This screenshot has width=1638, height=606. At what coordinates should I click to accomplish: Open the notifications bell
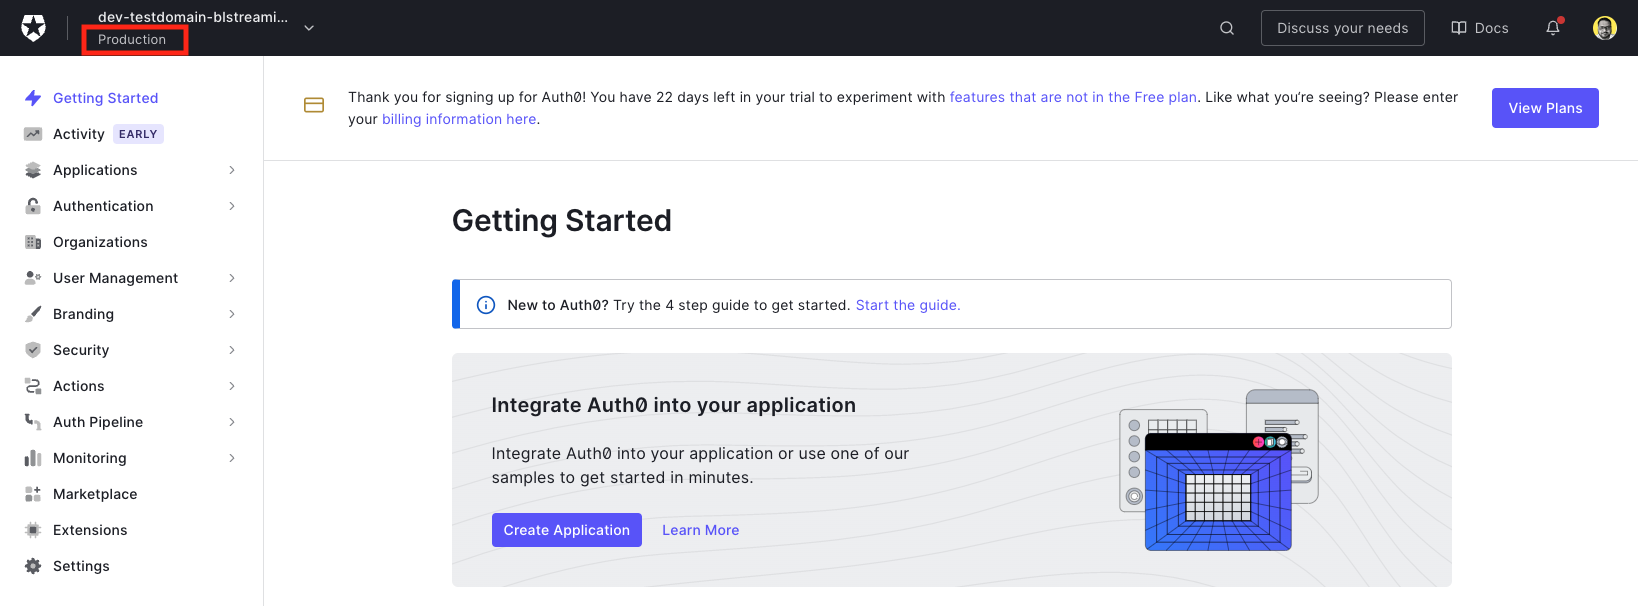coord(1553,28)
